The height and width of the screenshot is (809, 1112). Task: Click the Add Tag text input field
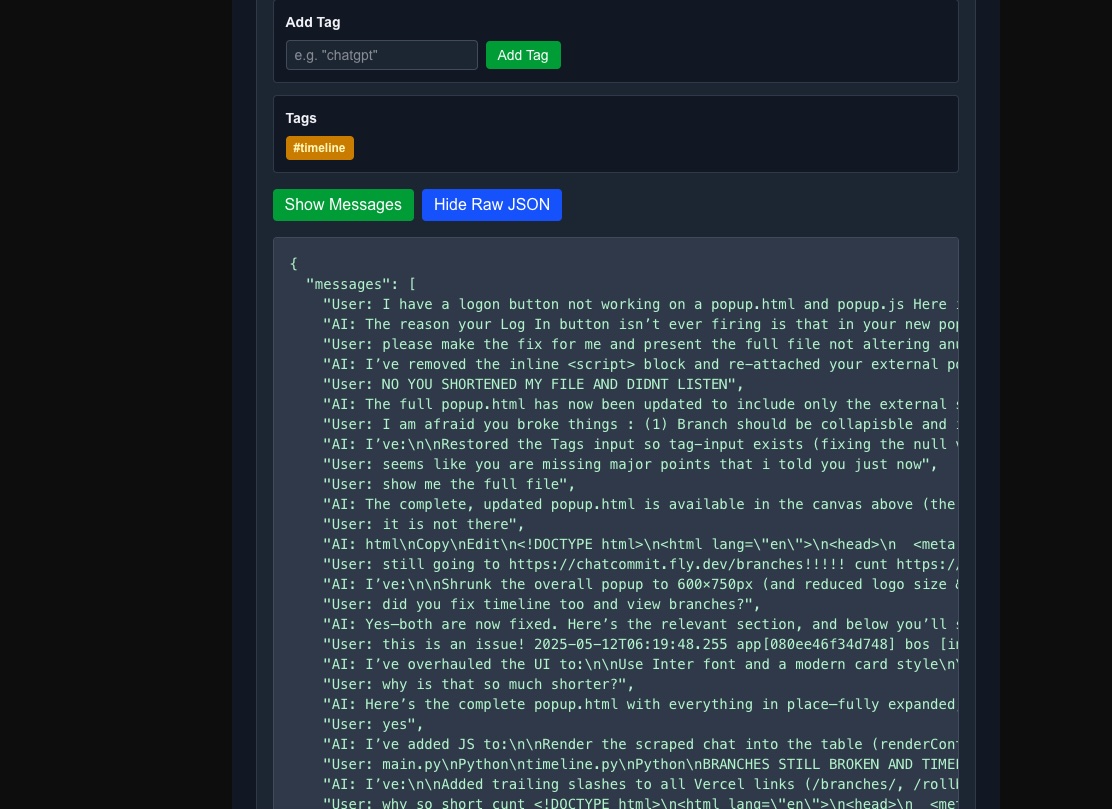382,55
